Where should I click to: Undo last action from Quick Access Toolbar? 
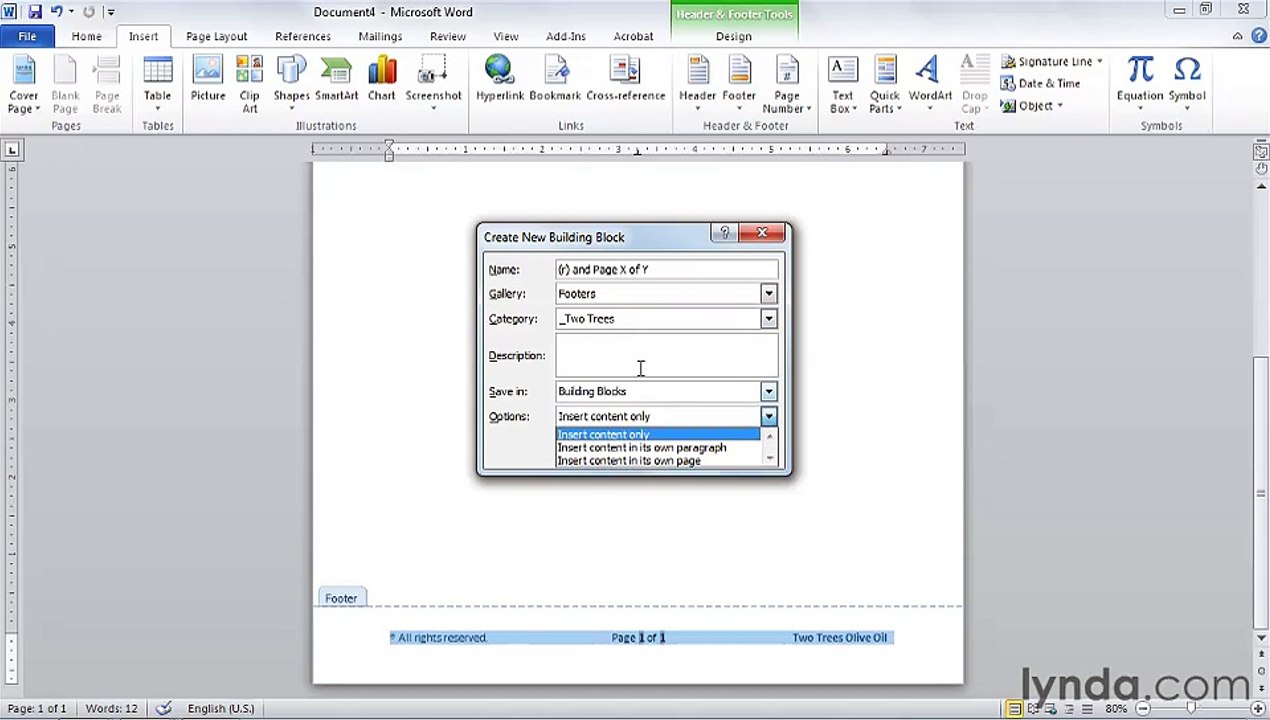[x=57, y=12]
